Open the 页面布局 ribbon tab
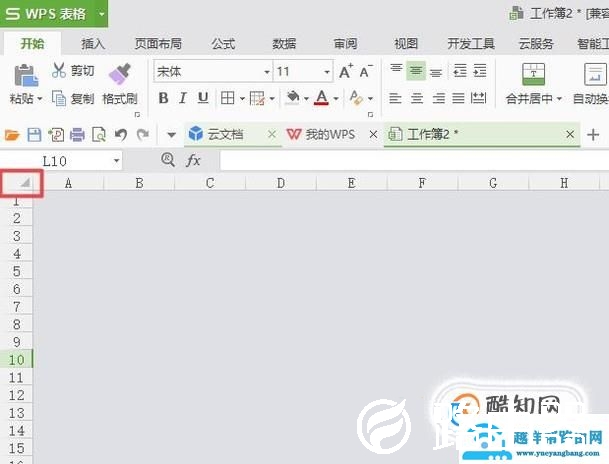 158,43
